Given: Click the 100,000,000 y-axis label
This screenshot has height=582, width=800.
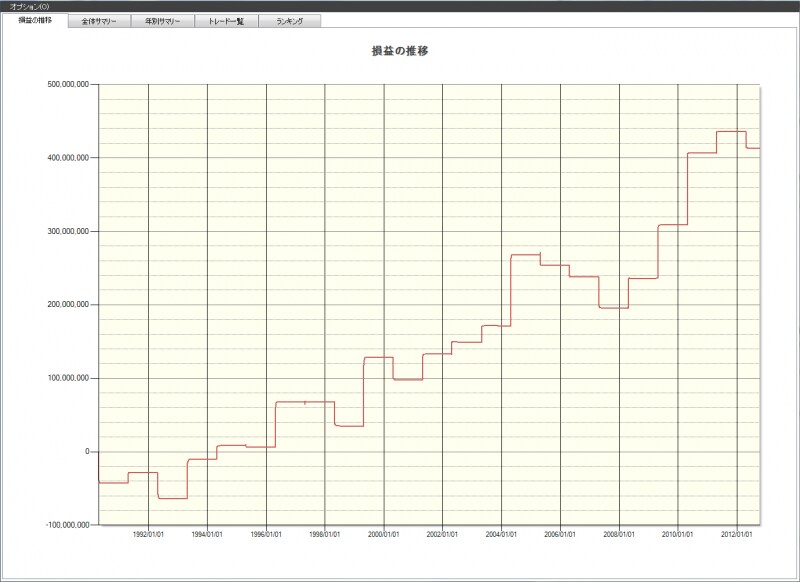Looking at the screenshot, I should click(x=68, y=378).
